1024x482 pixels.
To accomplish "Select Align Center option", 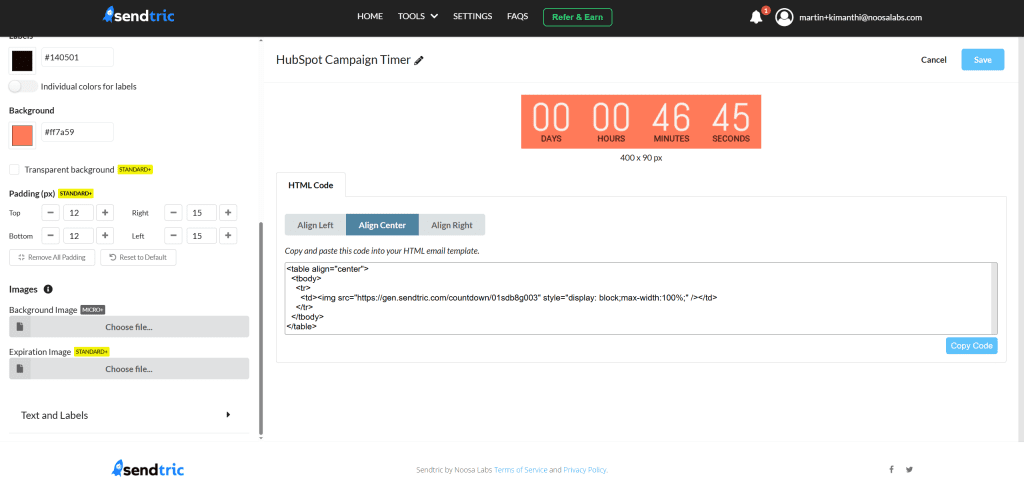I will coord(382,225).
